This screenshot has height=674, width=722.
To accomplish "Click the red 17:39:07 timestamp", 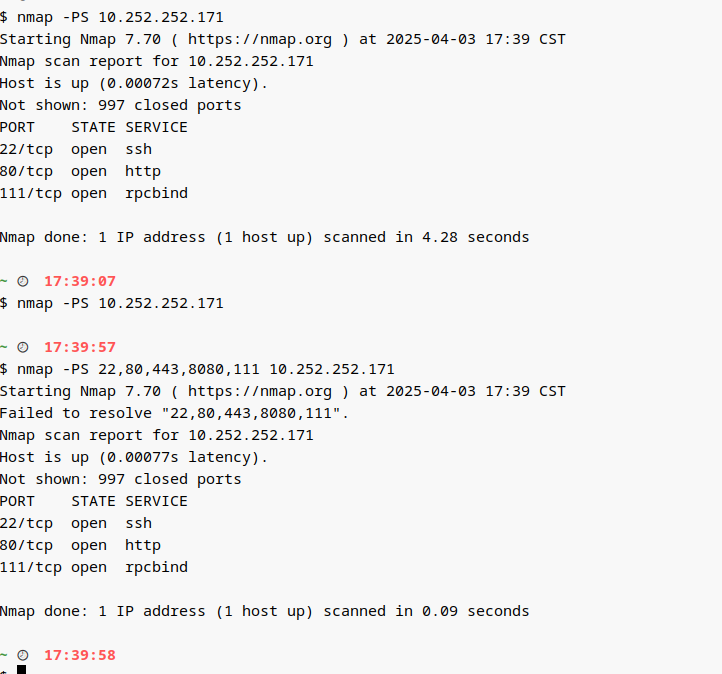I will coord(80,282).
